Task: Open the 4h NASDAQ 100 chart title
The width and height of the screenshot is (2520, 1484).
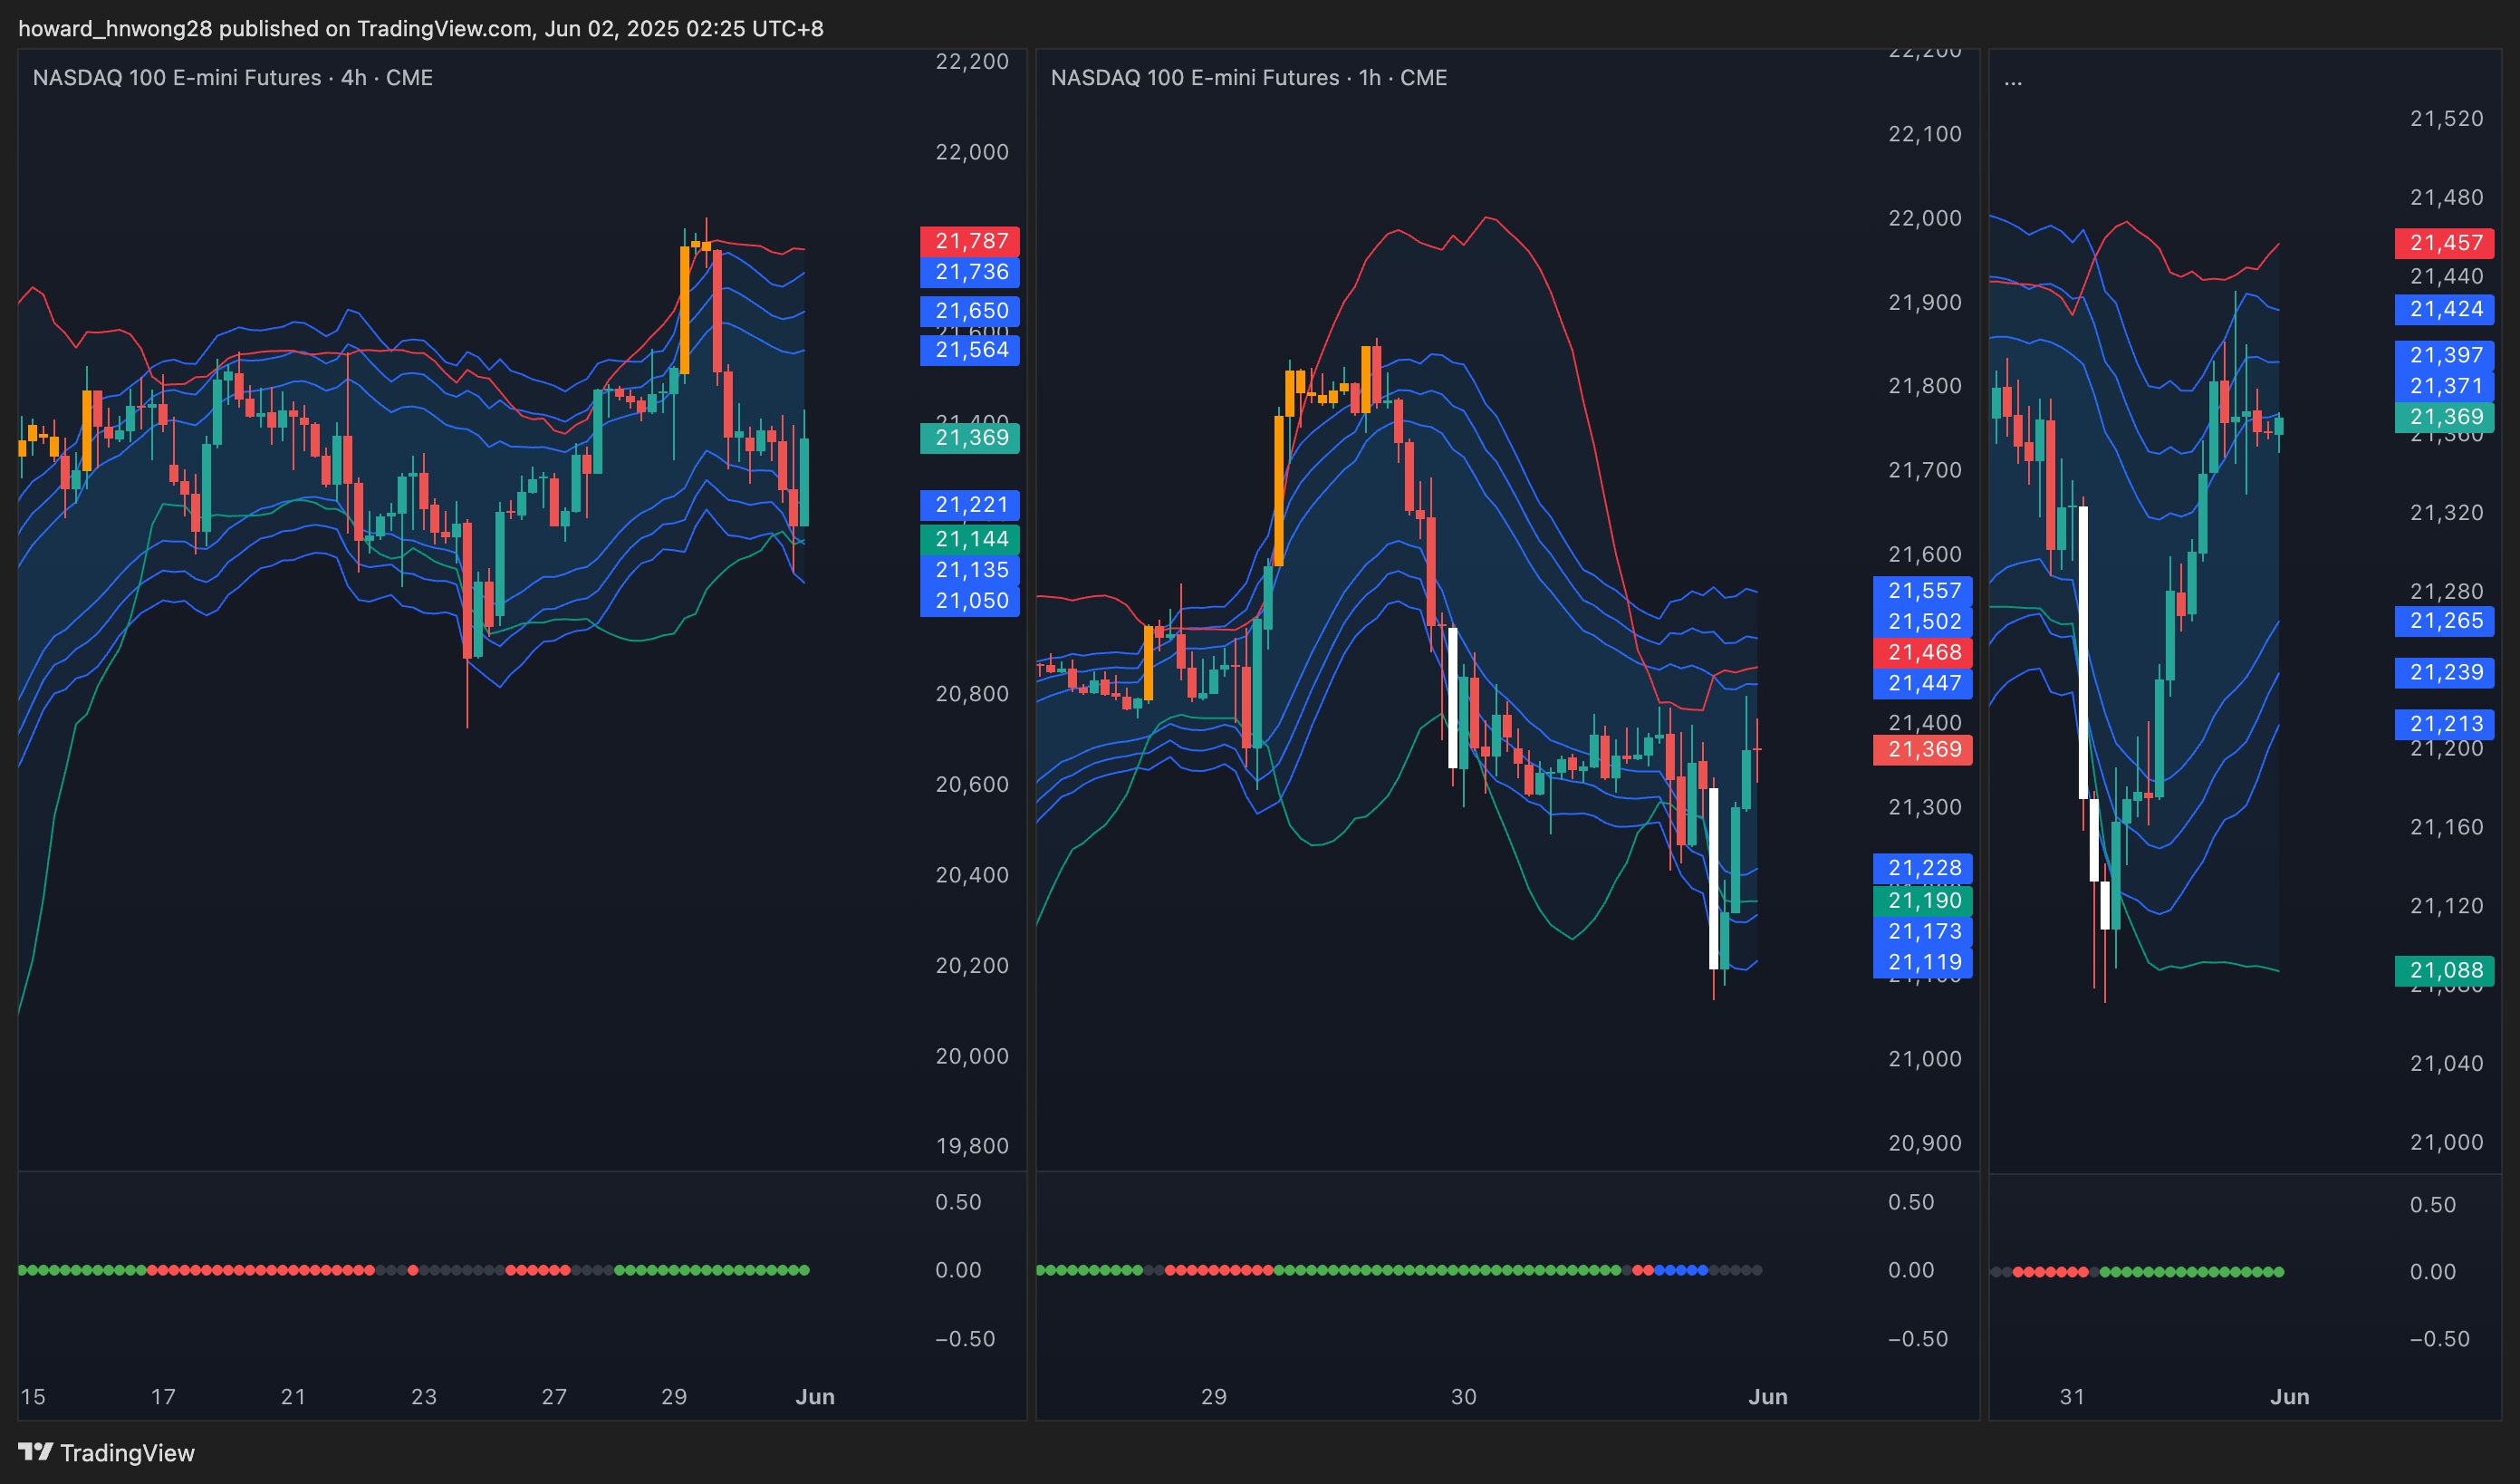Action: click(232, 78)
